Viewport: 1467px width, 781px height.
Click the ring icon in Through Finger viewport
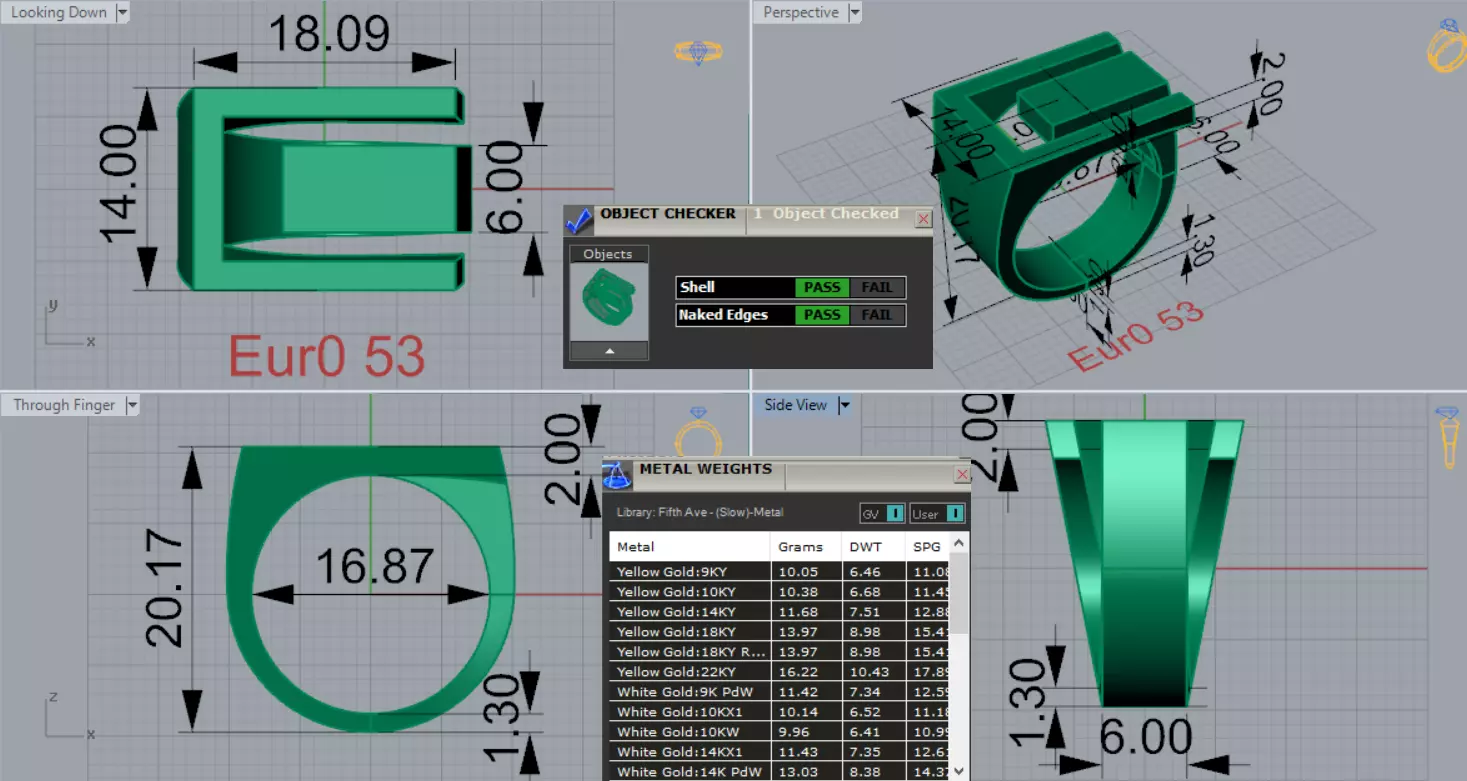[x=697, y=434]
